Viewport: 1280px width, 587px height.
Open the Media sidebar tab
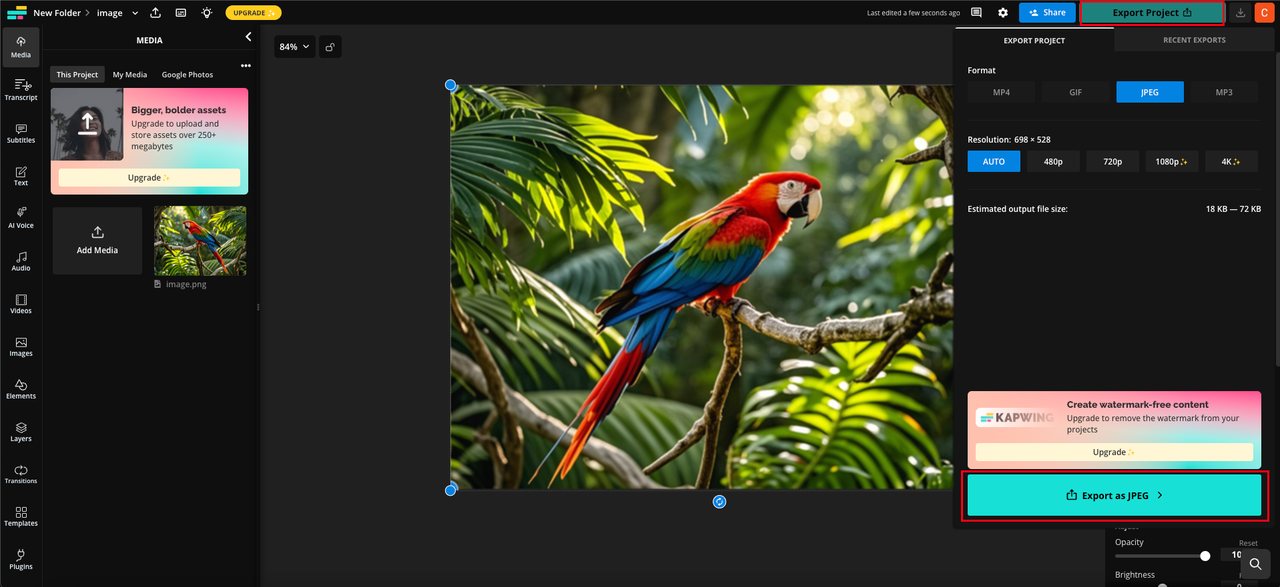click(21, 47)
